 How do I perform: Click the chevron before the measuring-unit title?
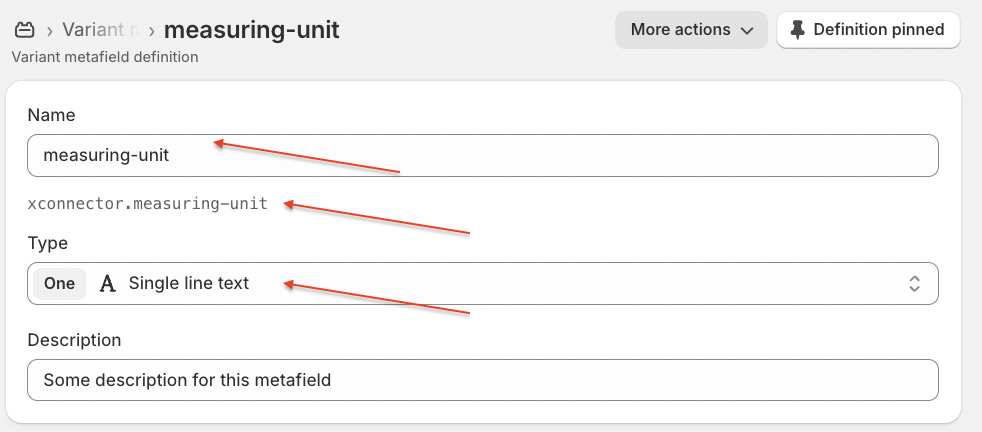[x=152, y=30]
